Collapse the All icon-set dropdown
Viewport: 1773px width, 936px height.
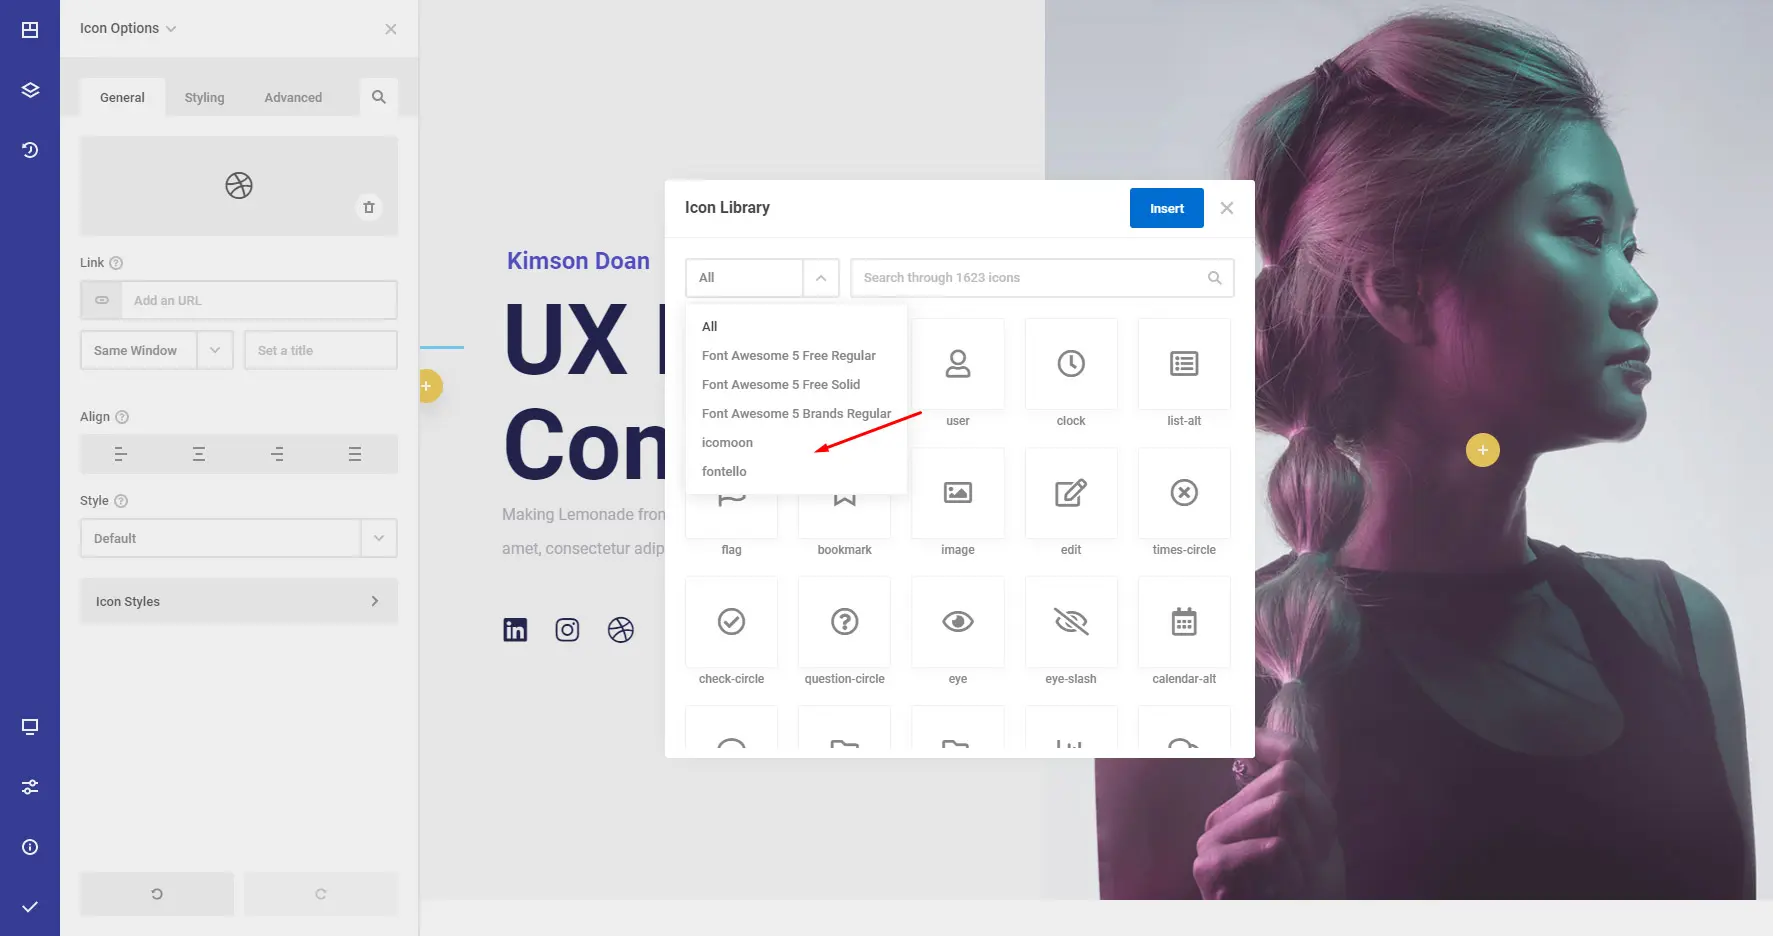(x=821, y=278)
